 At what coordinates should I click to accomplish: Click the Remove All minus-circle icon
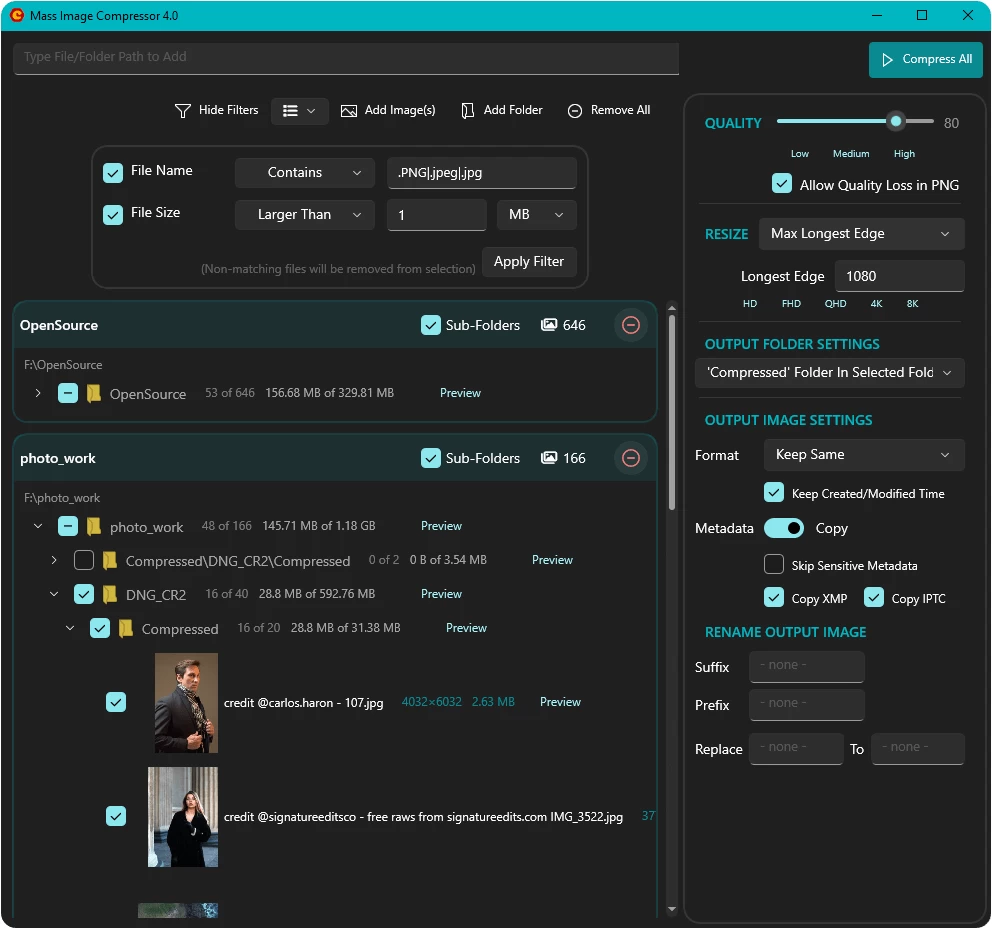(575, 111)
